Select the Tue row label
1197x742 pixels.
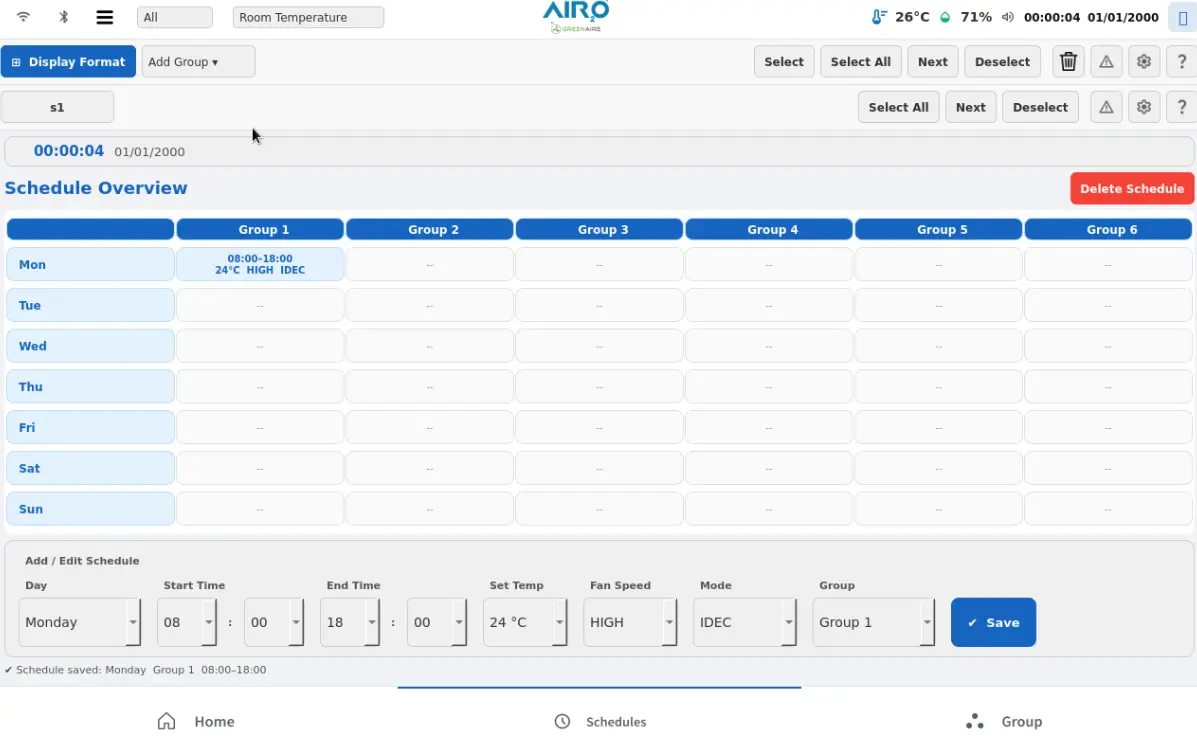point(90,305)
